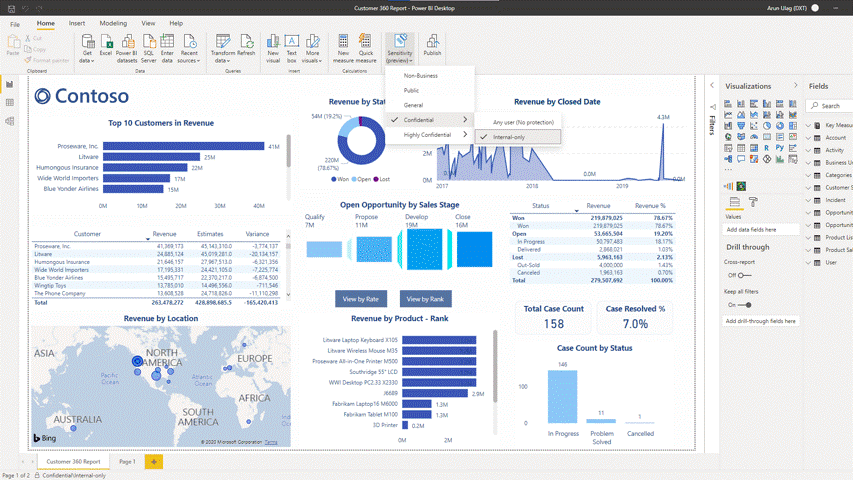Open Transform data dropdown
Screen dimensions: 853x480
[x=222, y=48]
